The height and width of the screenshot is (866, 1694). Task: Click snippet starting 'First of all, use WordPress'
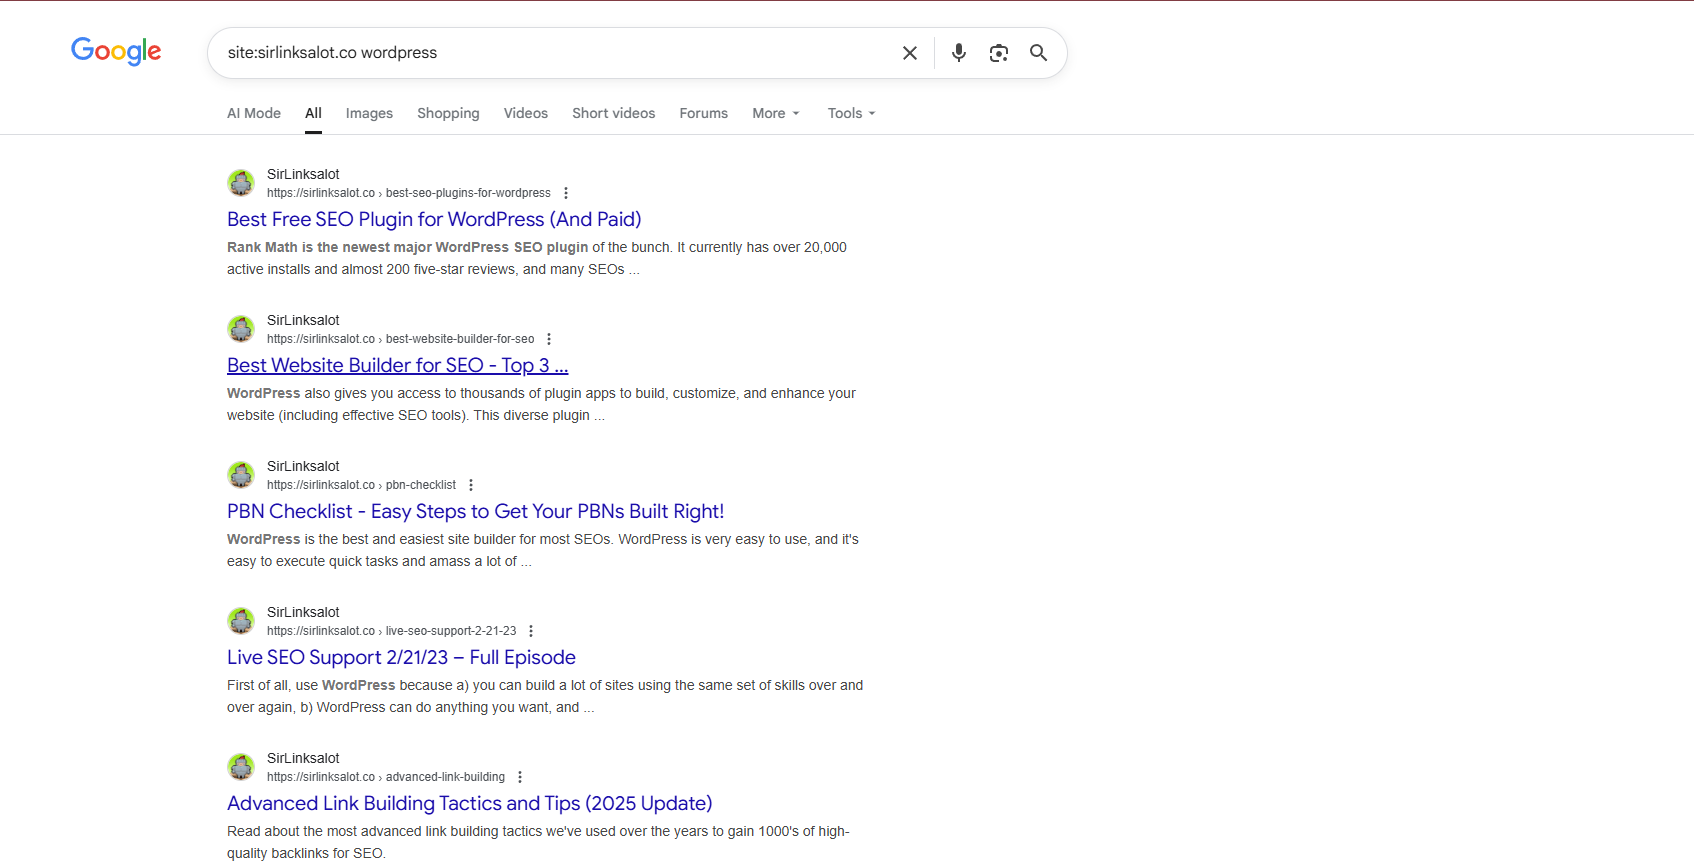[545, 696]
